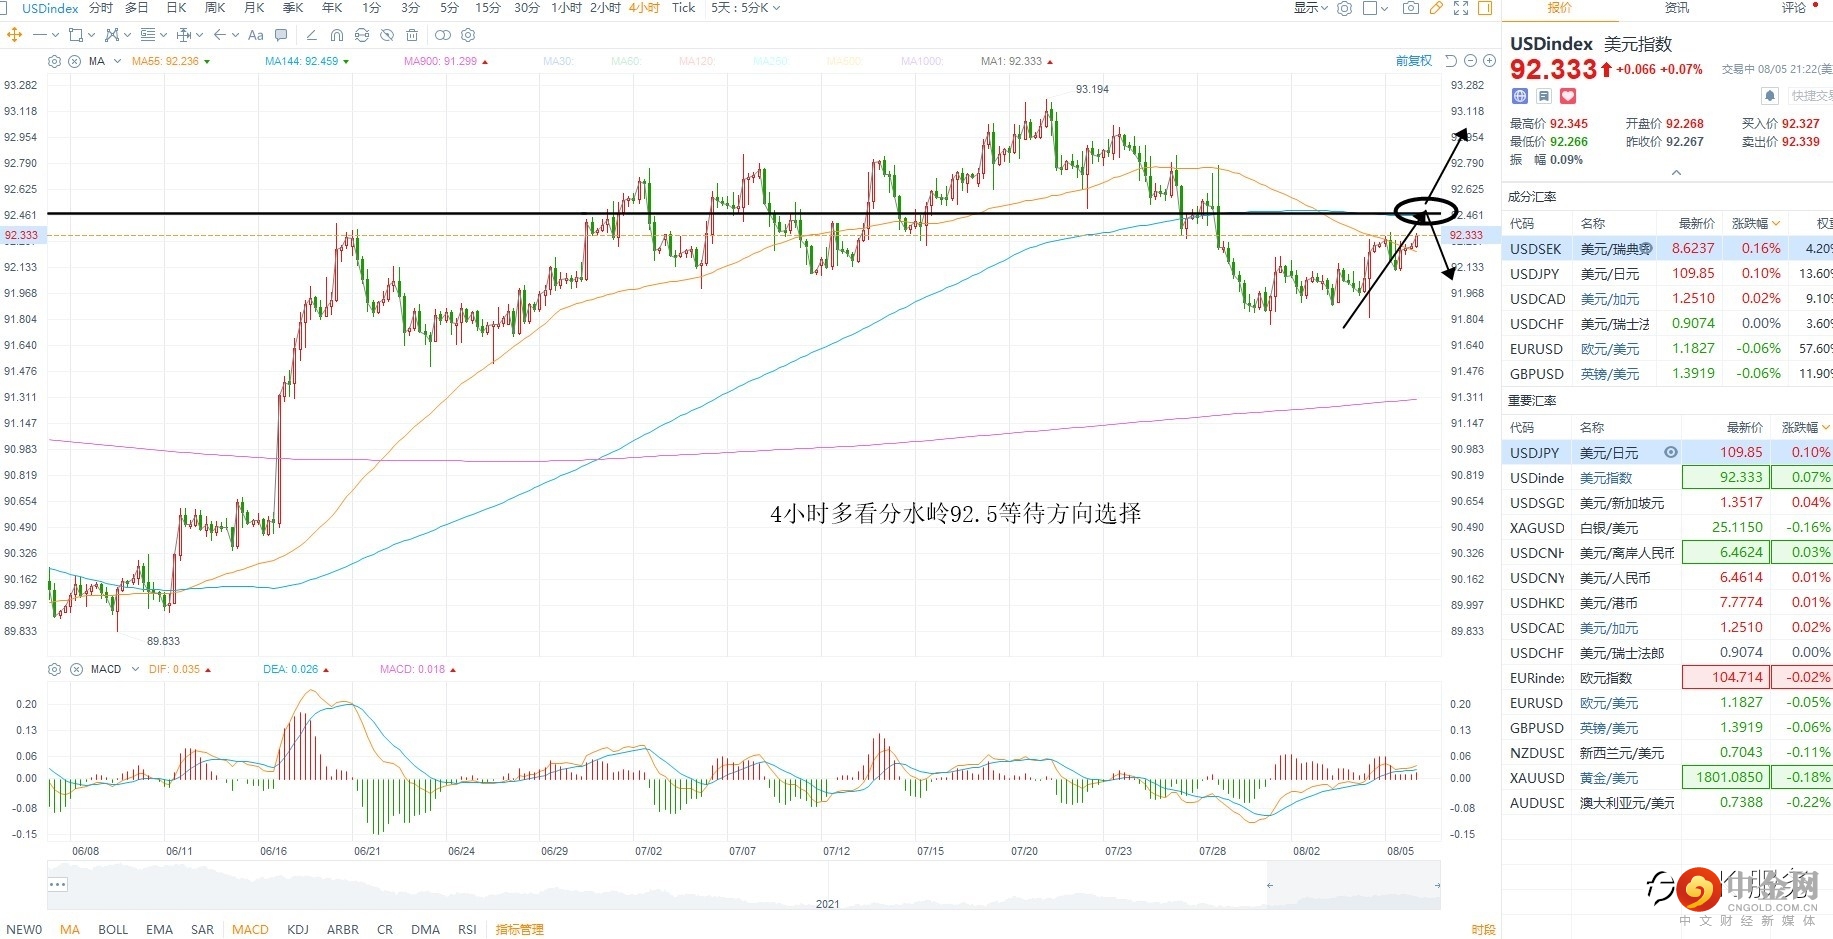Open the 5天:5分K period dropdown
This screenshot has width=1833, height=939.
(x=745, y=8)
